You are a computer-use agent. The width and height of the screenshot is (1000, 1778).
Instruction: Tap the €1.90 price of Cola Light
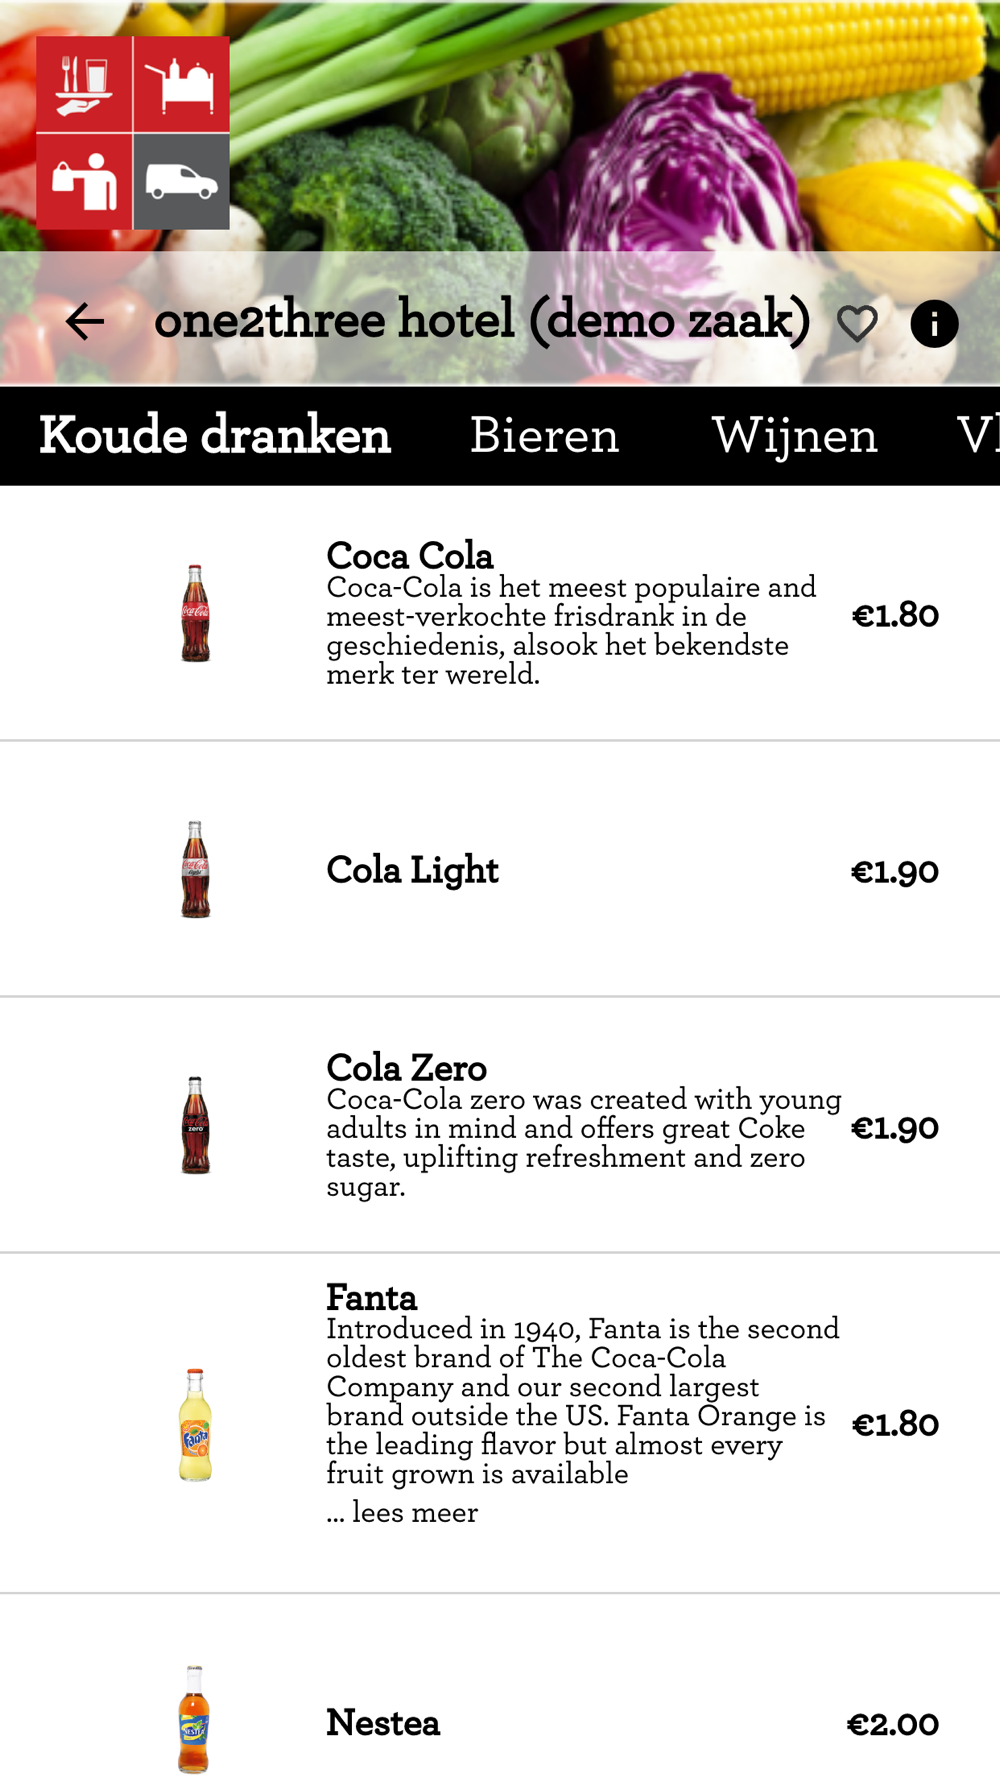tap(895, 872)
